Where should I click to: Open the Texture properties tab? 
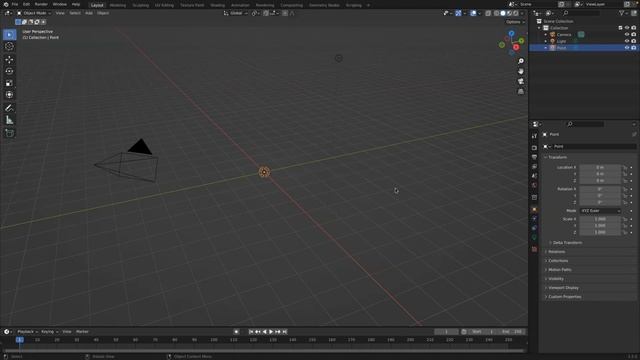(x=534, y=249)
